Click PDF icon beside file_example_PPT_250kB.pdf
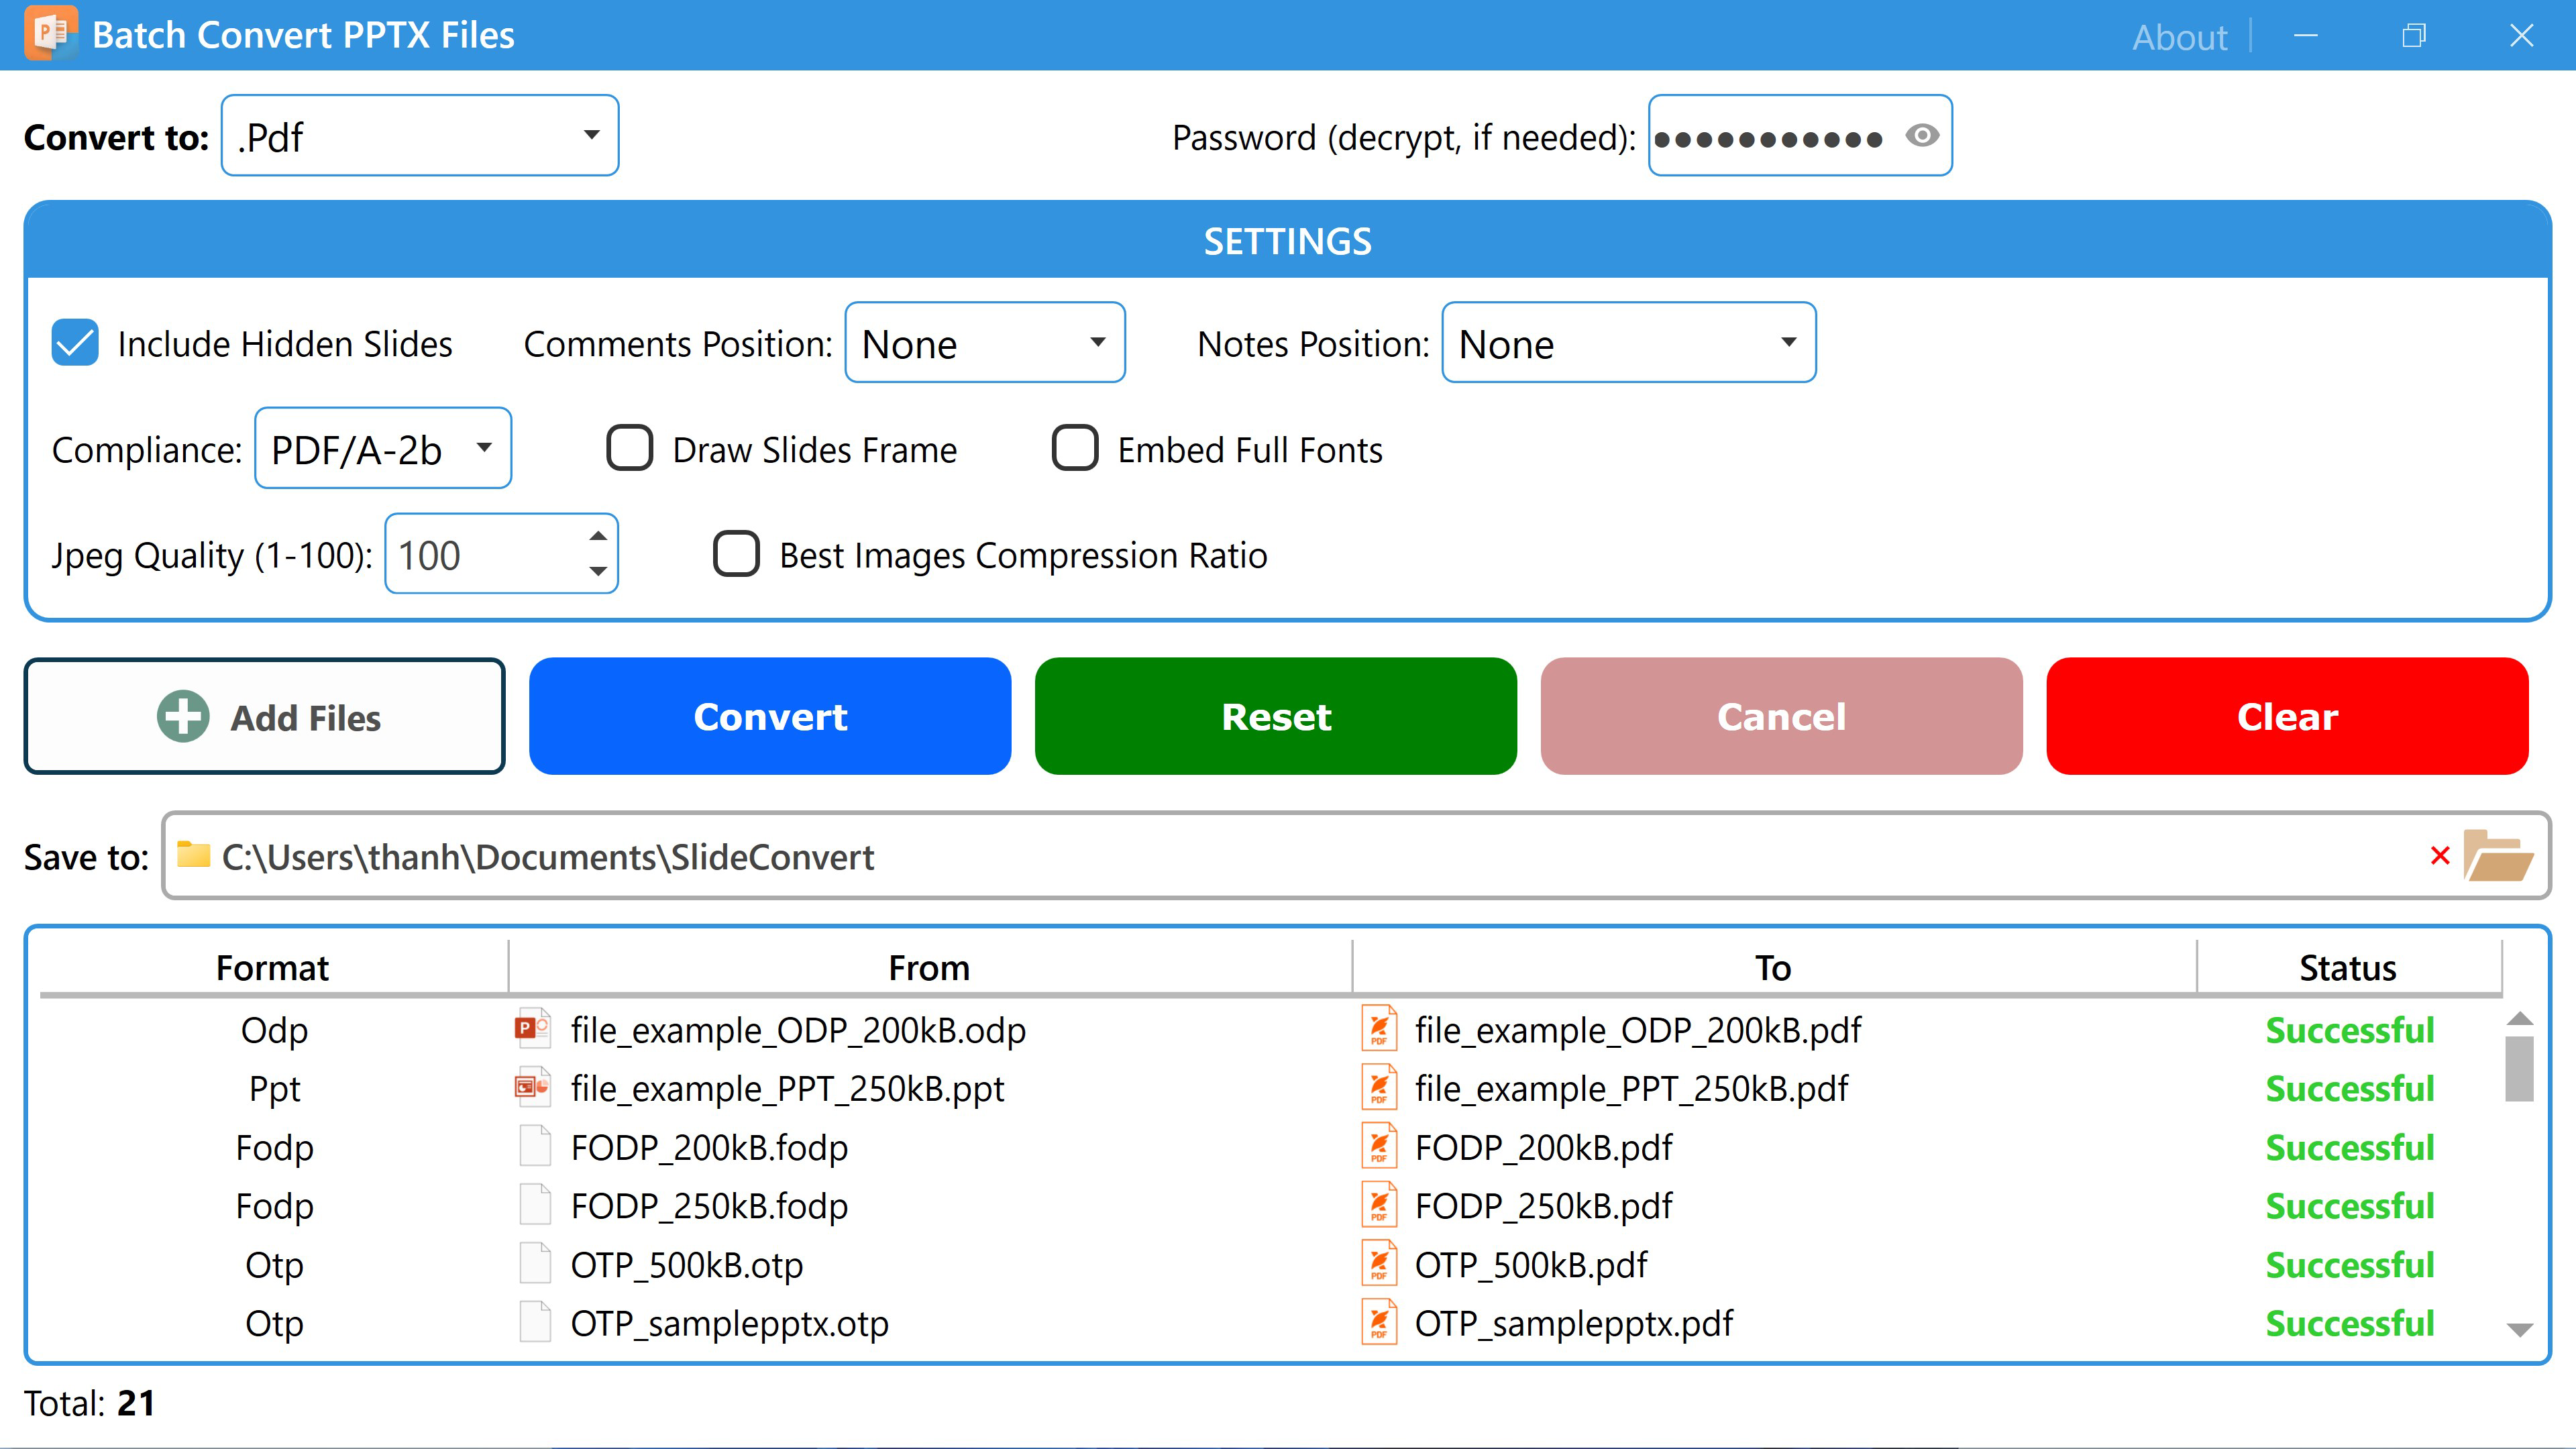Viewport: 2576px width, 1449px height. click(1379, 1087)
